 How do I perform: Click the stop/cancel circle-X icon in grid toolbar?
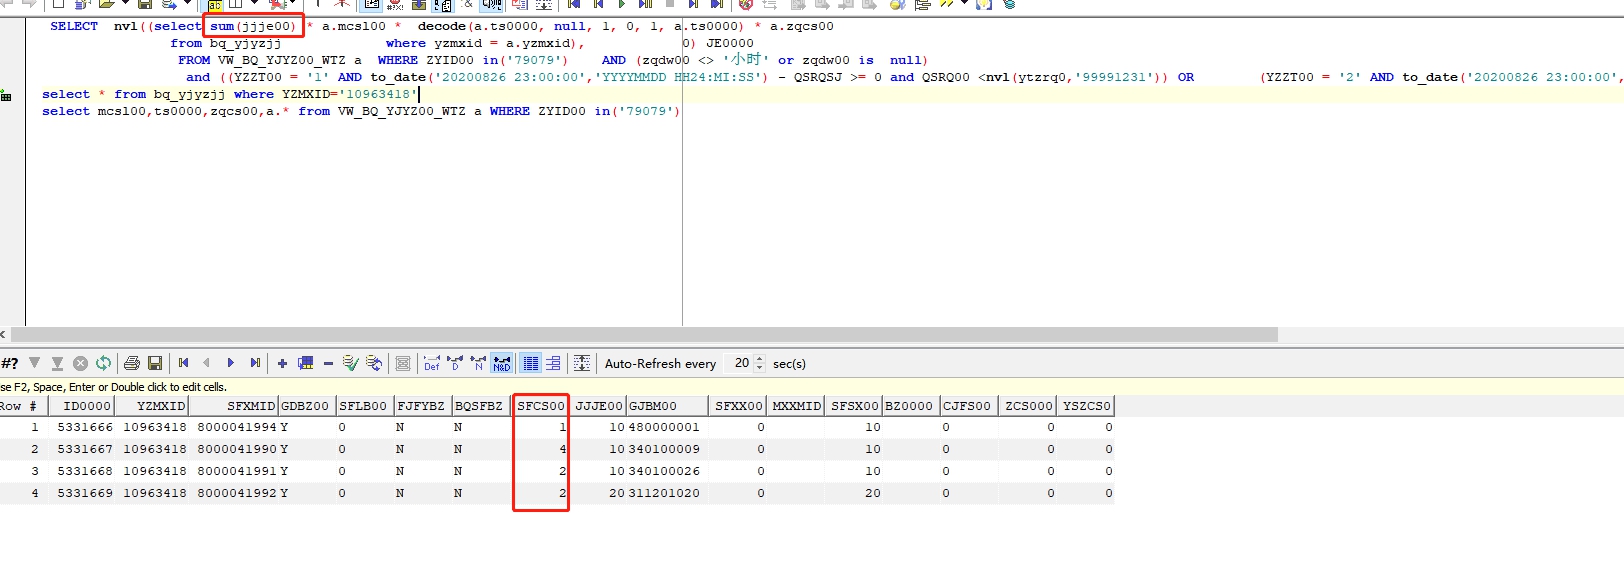point(80,363)
